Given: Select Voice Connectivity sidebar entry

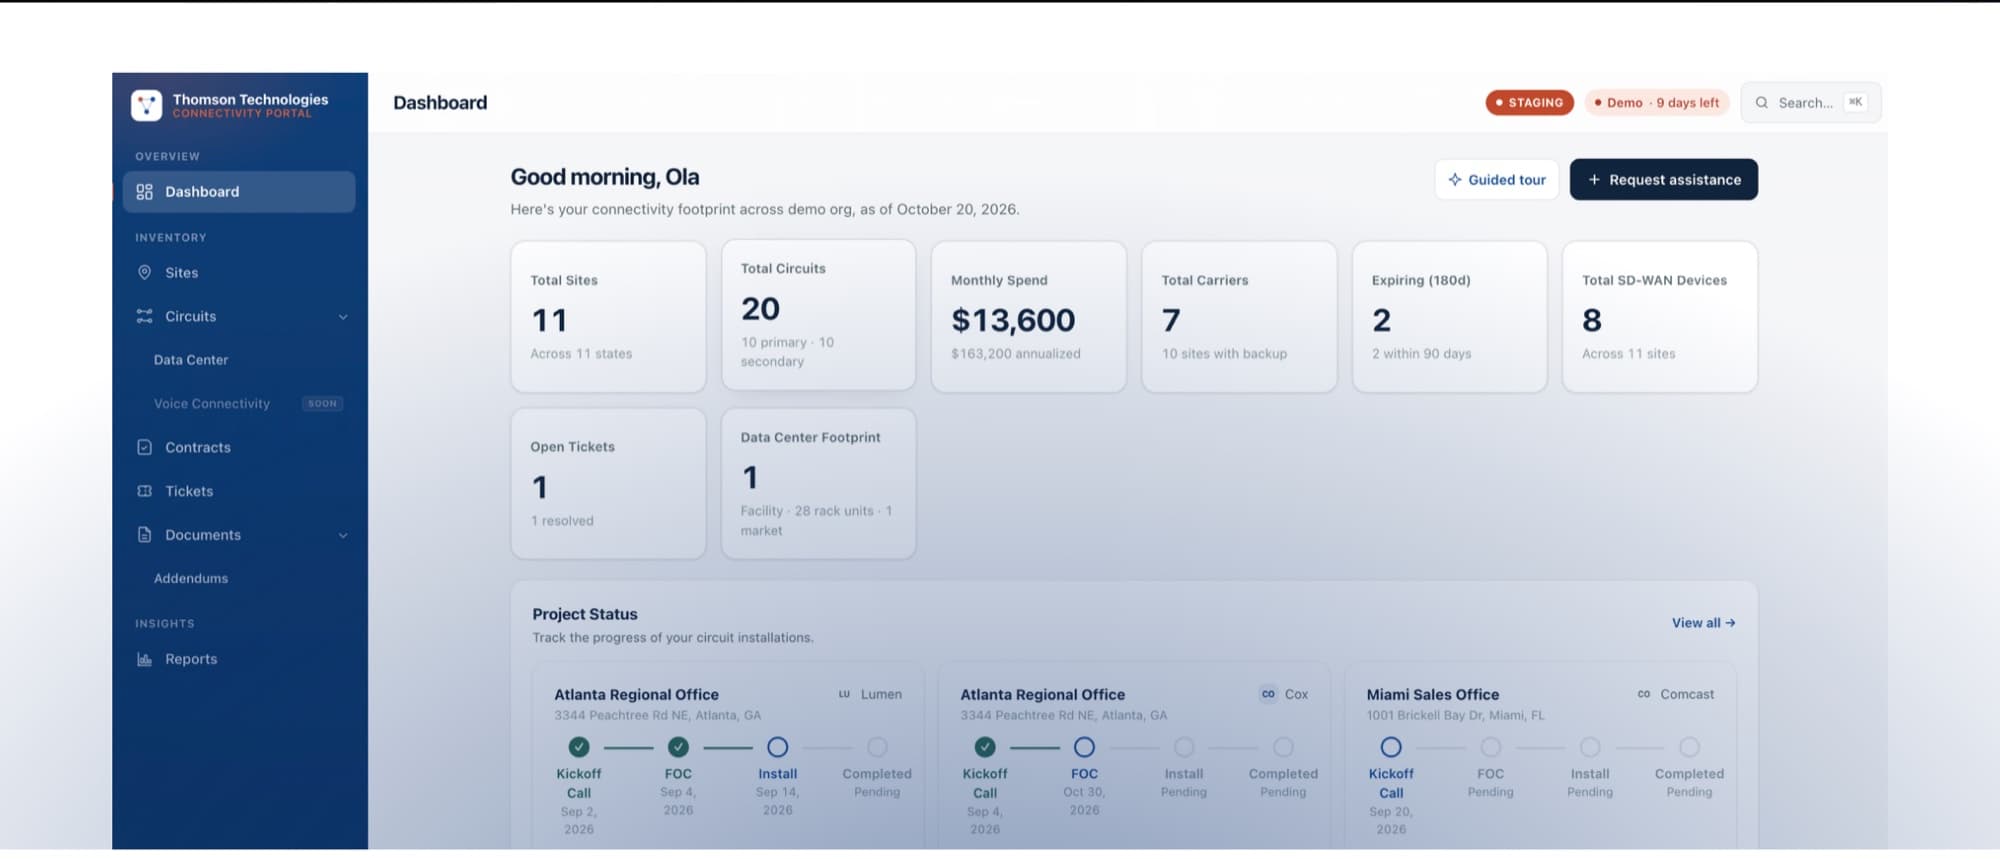Looking at the screenshot, I should (x=212, y=404).
